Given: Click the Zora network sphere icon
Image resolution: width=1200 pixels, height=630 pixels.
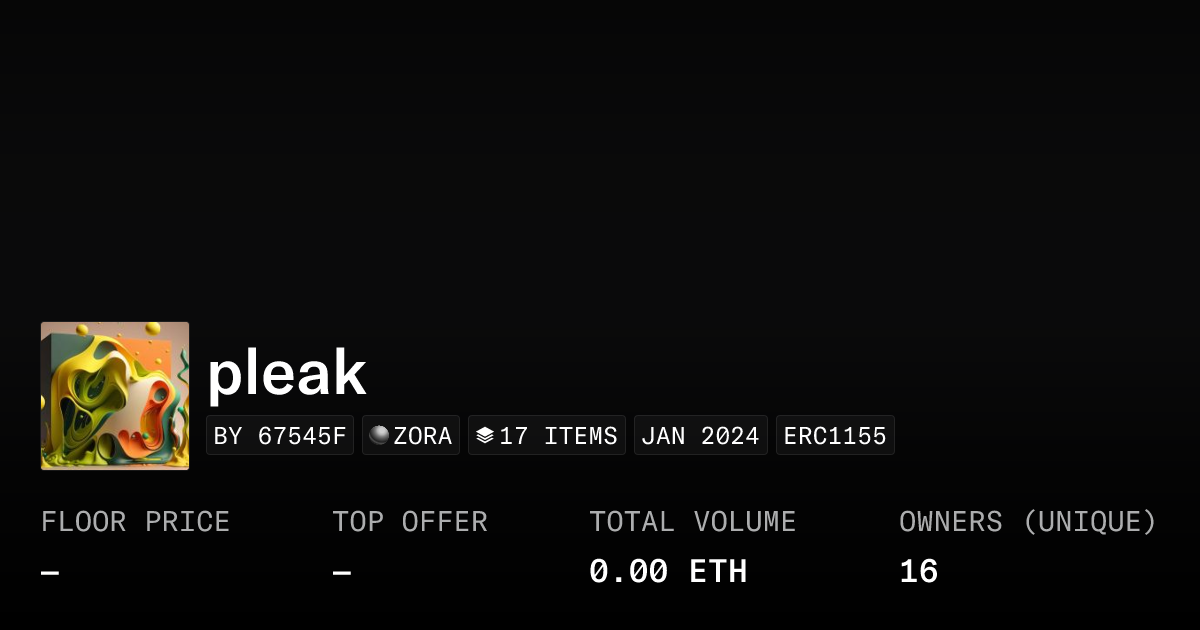Looking at the screenshot, I should coord(379,435).
